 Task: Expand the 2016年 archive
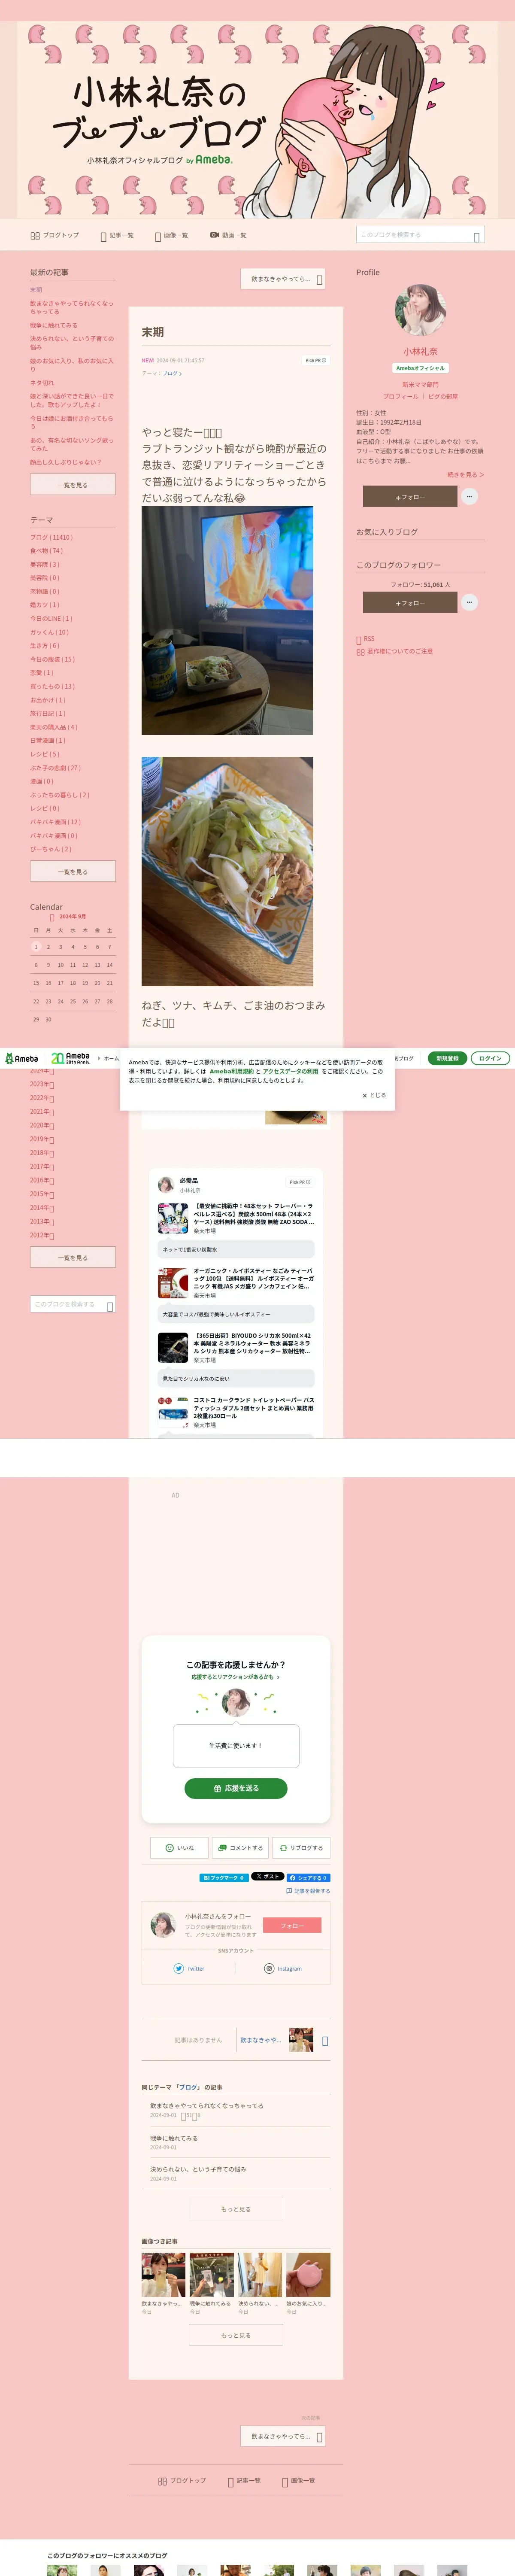(42, 1180)
